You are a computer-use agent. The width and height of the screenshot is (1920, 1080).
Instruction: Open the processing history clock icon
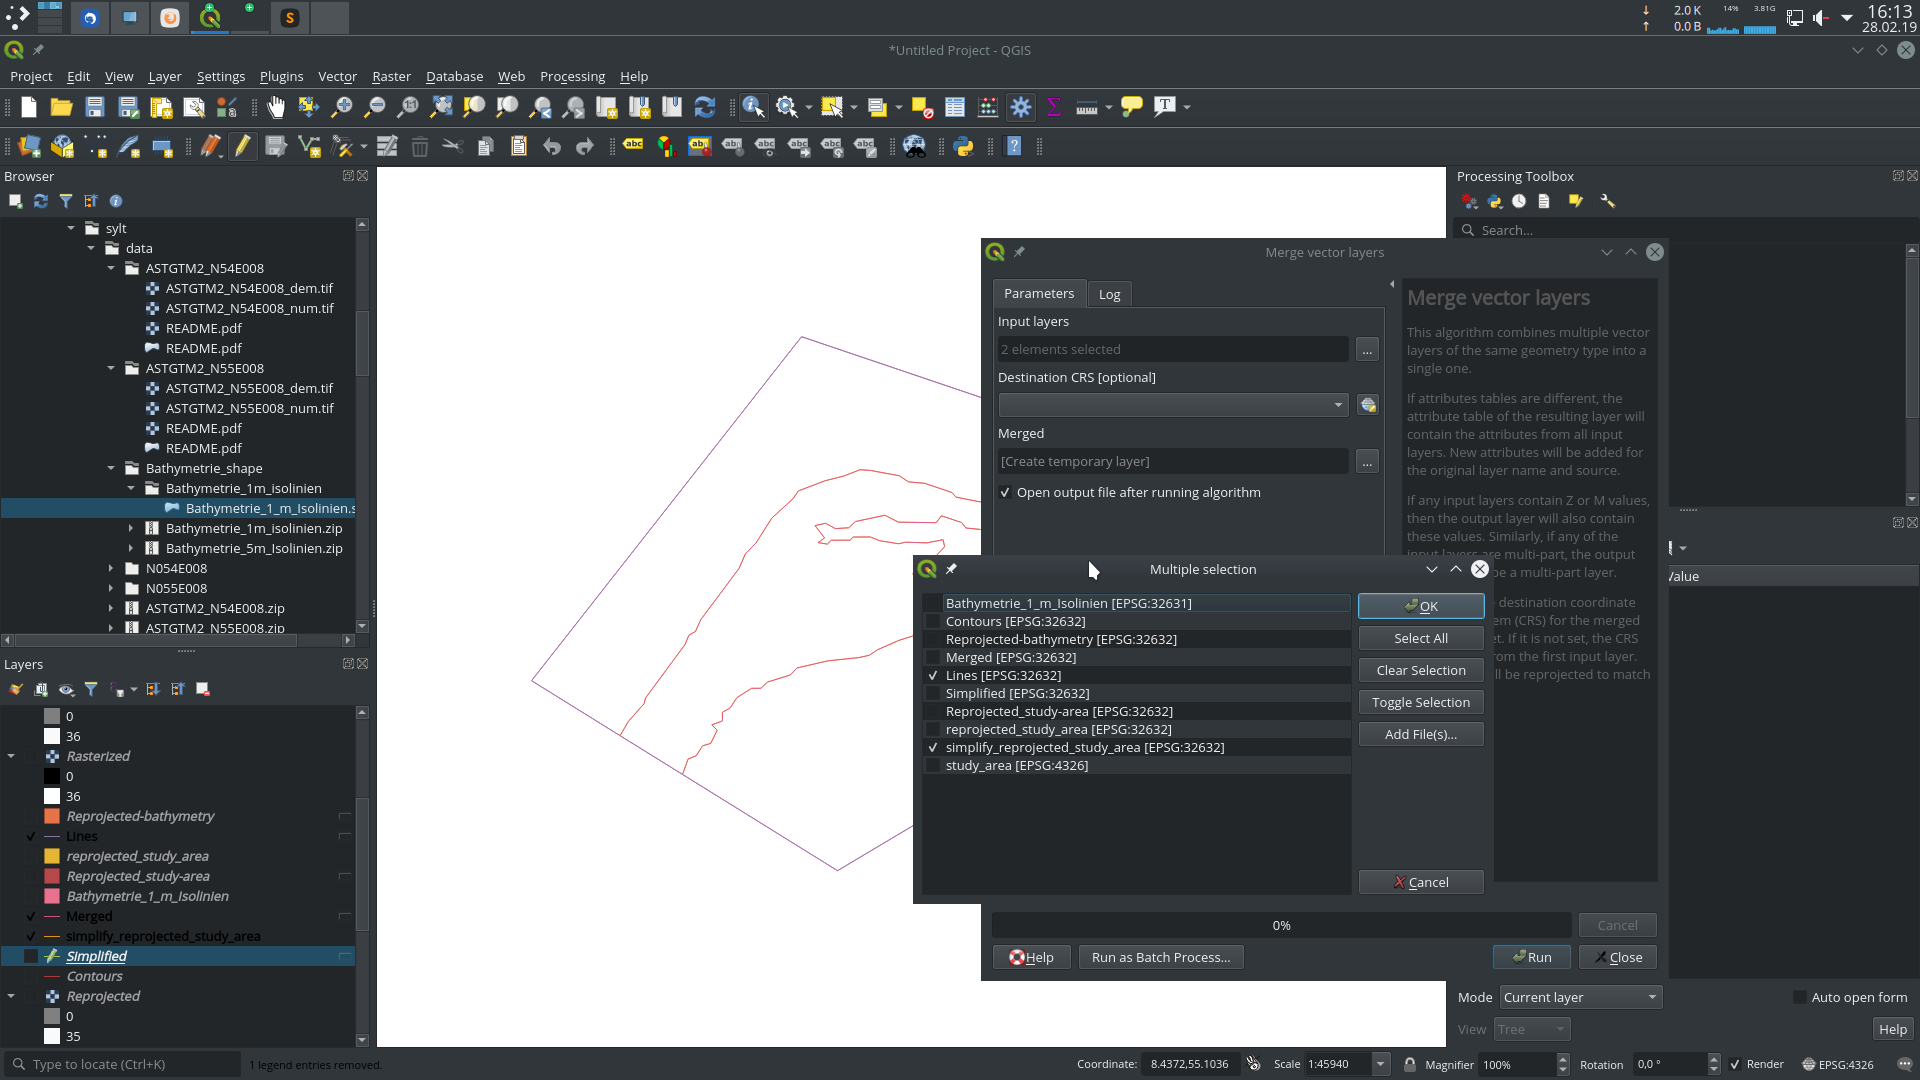1519,201
